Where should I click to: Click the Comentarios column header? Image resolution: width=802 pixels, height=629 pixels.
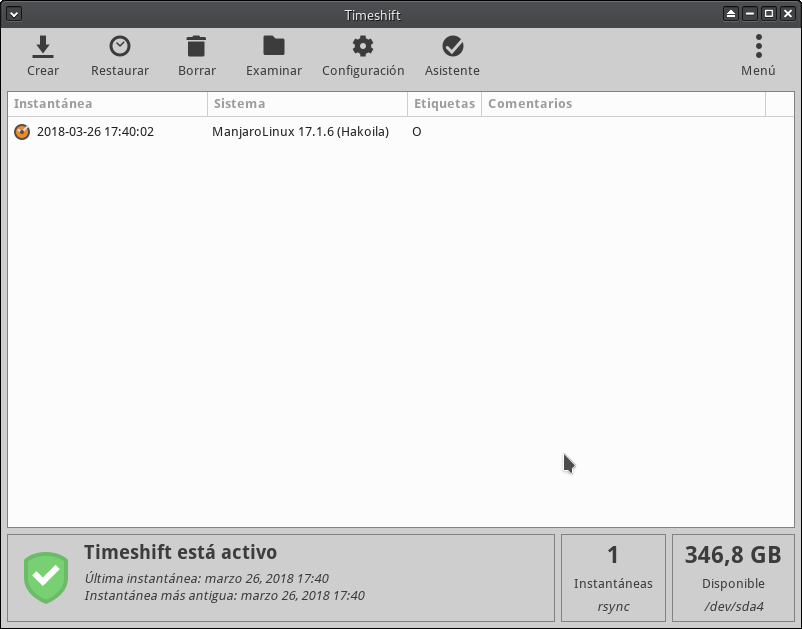(622, 104)
